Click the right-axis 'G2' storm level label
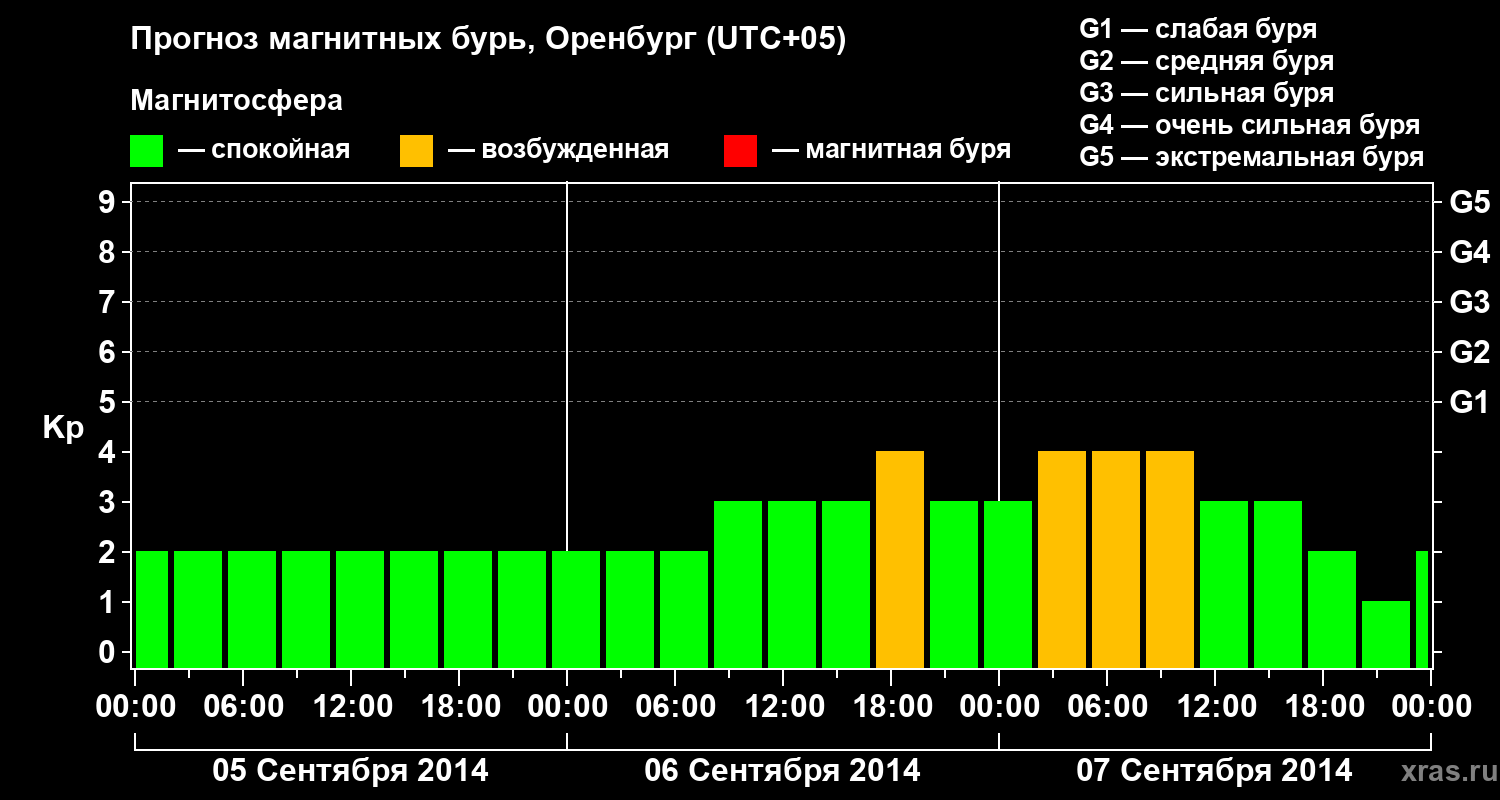This screenshot has height=800, width=1500. (1470, 352)
